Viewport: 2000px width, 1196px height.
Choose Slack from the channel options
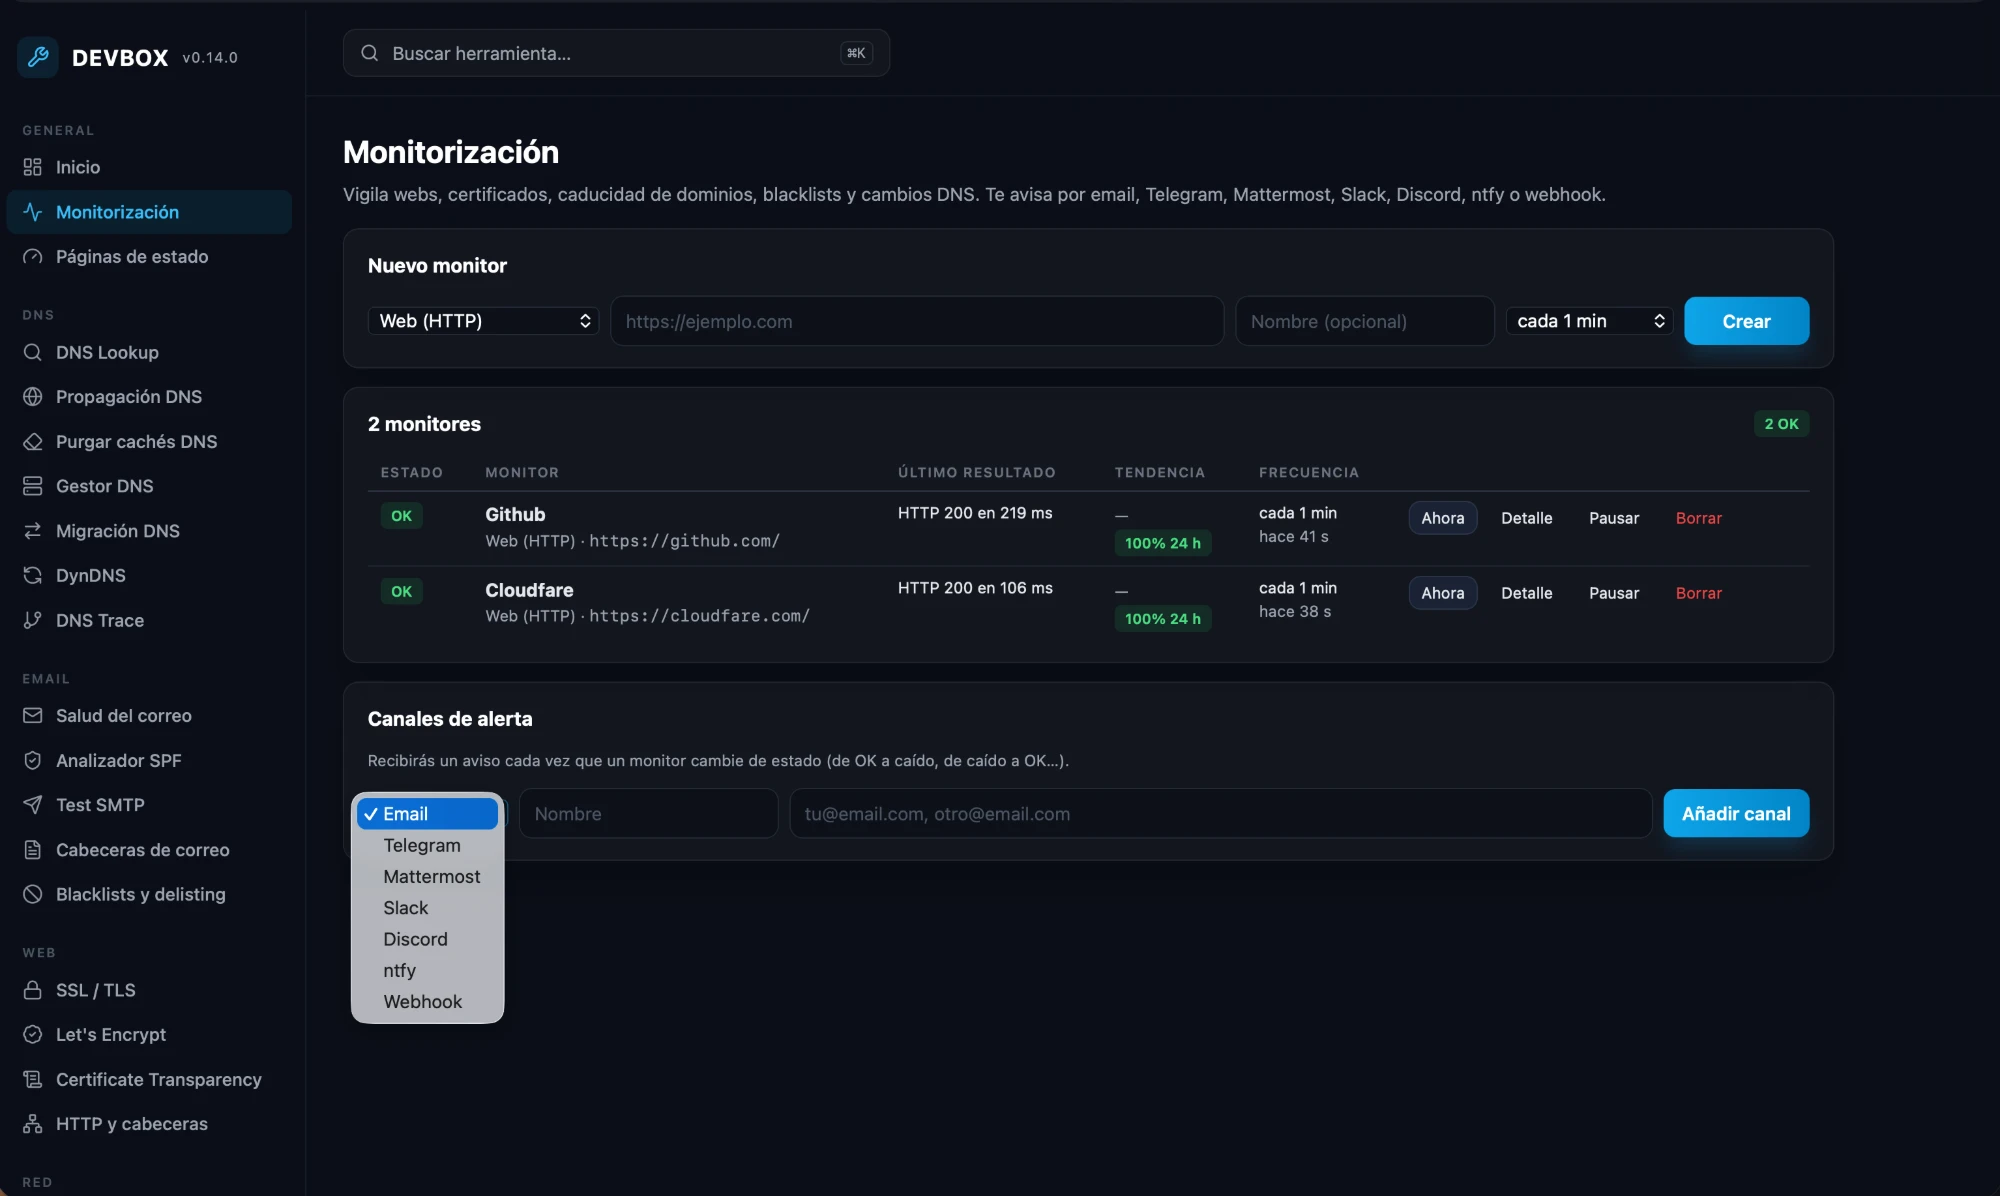click(427, 908)
